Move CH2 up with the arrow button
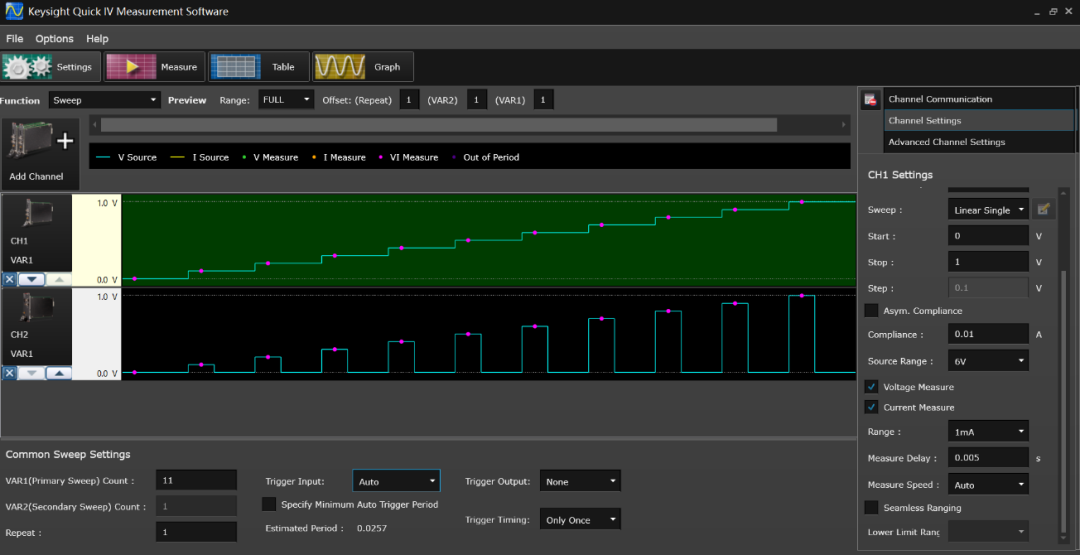The height and width of the screenshot is (555, 1080). [x=59, y=373]
